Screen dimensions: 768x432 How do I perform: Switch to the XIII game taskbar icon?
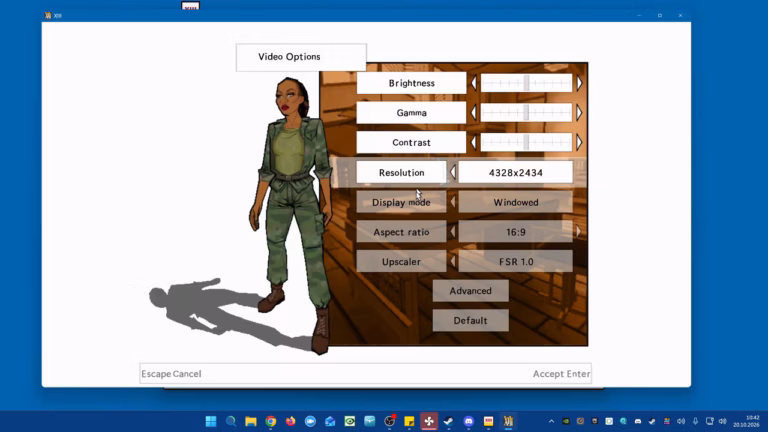(x=508, y=421)
